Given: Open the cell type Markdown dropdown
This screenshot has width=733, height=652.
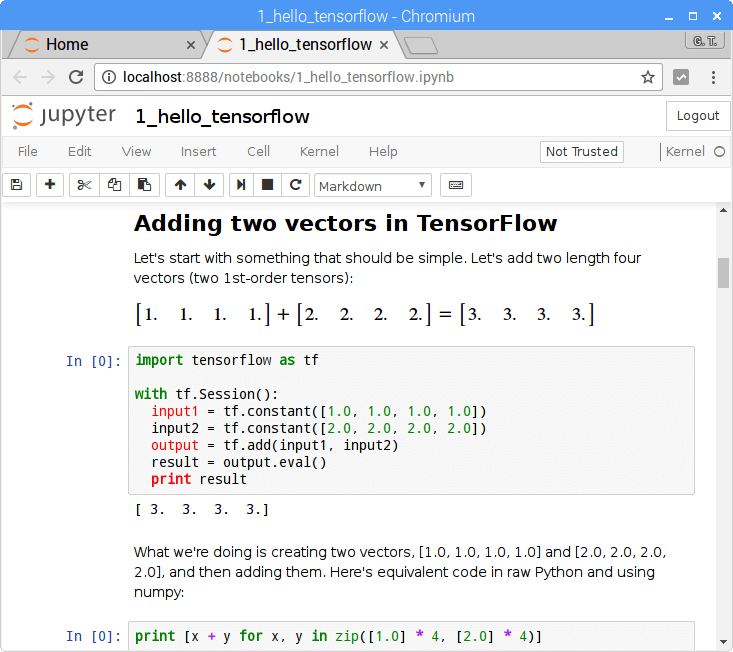Looking at the screenshot, I should tap(373, 186).
